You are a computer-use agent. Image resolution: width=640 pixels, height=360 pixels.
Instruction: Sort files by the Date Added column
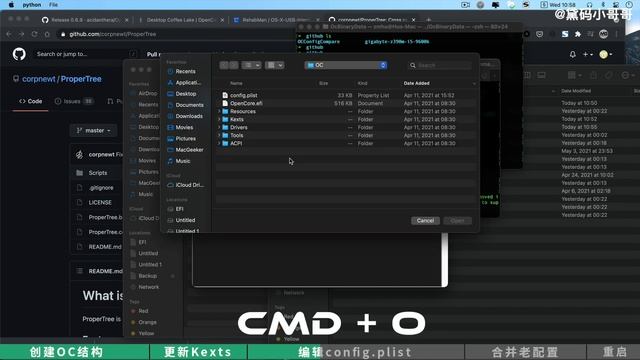pyautogui.click(x=416, y=83)
